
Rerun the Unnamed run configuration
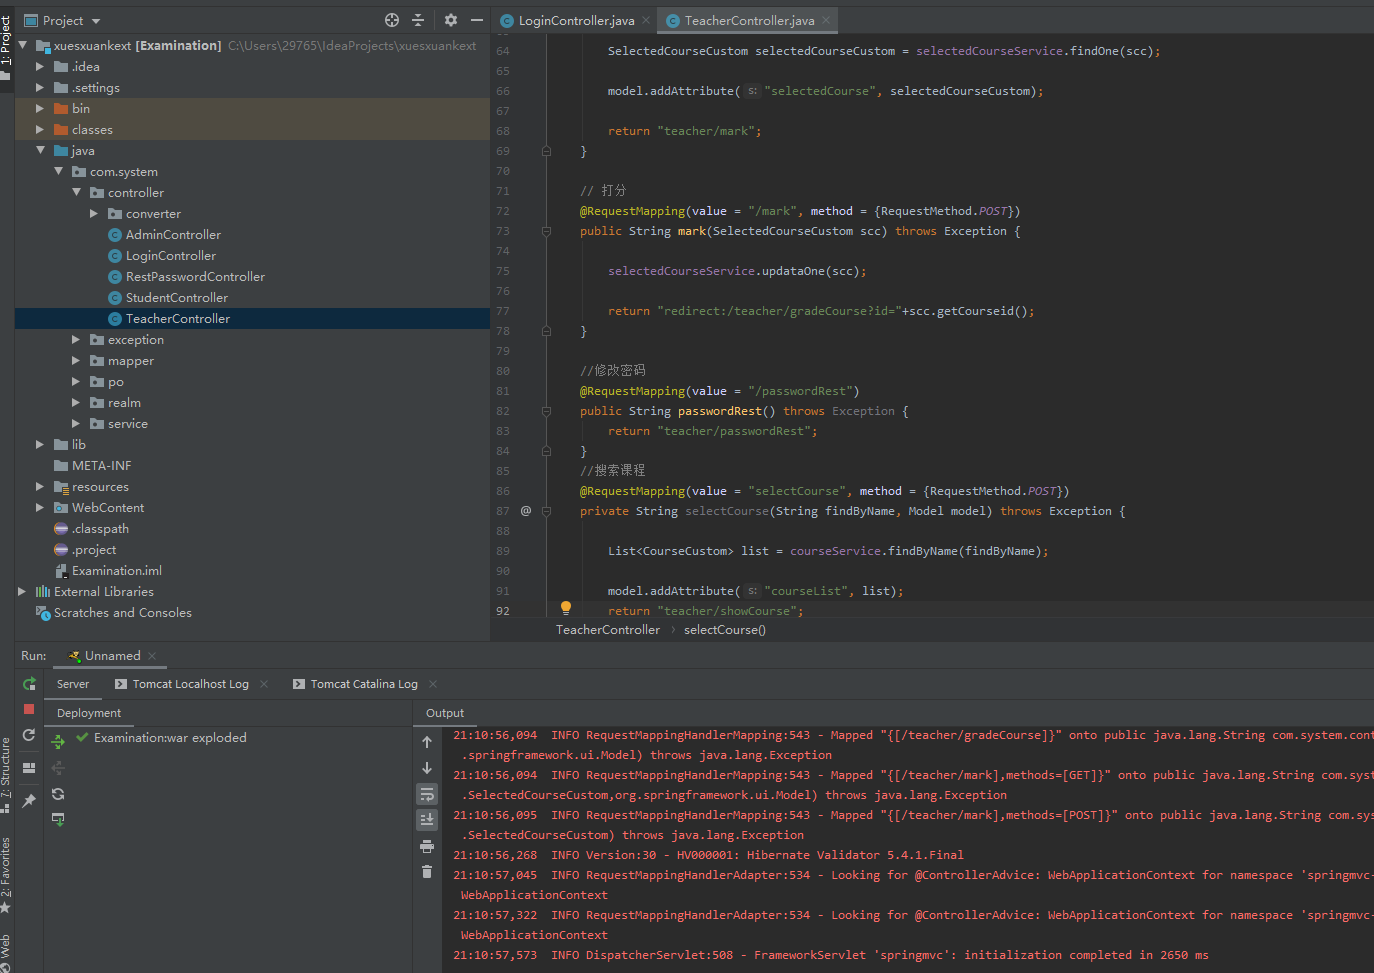[29, 684]
